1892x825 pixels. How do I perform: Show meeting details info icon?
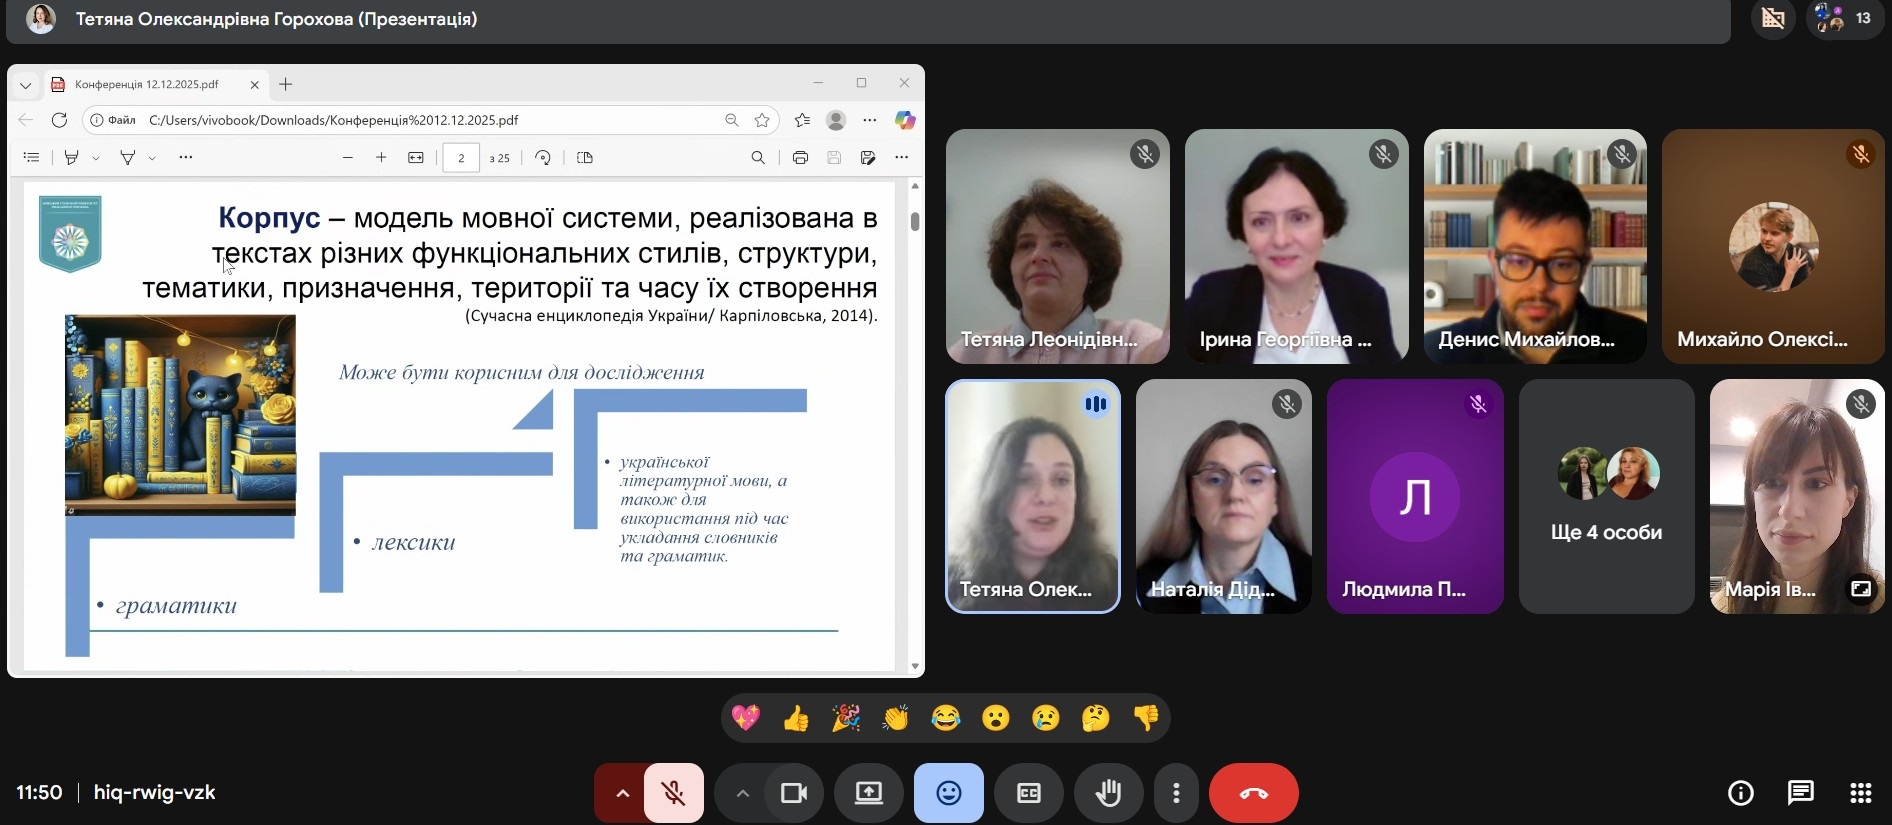(x=1740, y=793)
